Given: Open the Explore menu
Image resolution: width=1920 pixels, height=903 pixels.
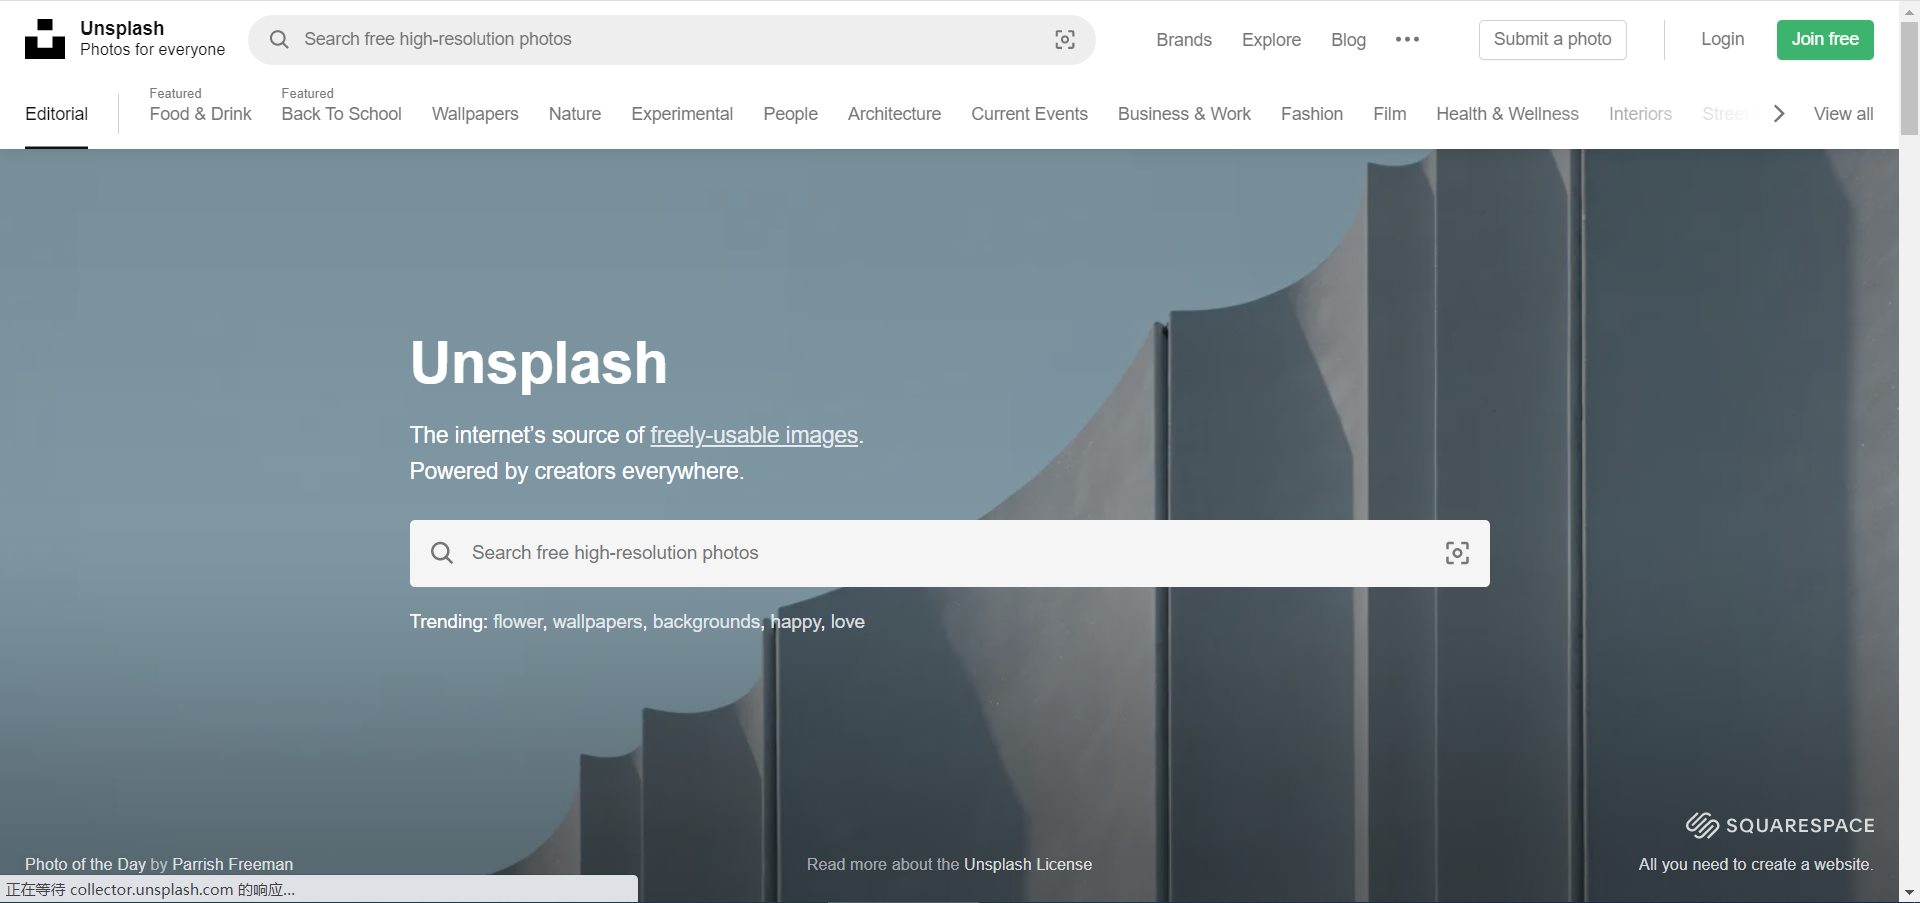Looking at the screenshot, I should click(1271, 40).
